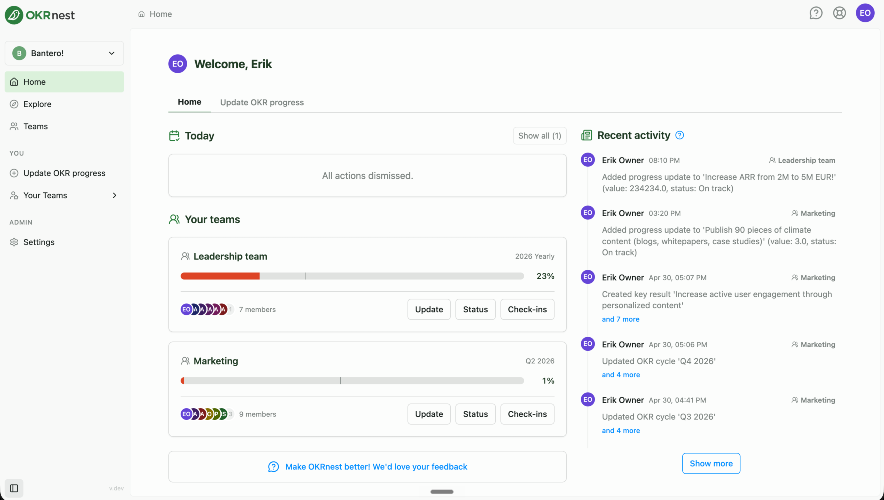The image size is (884, 500).
Task: Click the OKRnest logo
Action: 40,15
